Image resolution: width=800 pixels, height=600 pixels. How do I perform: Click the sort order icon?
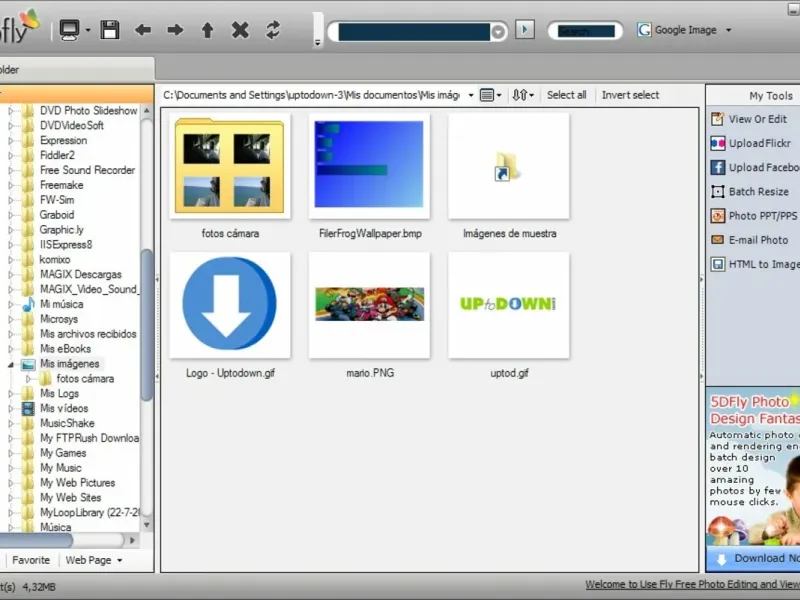pyautogui.click(x=519, y=95)
